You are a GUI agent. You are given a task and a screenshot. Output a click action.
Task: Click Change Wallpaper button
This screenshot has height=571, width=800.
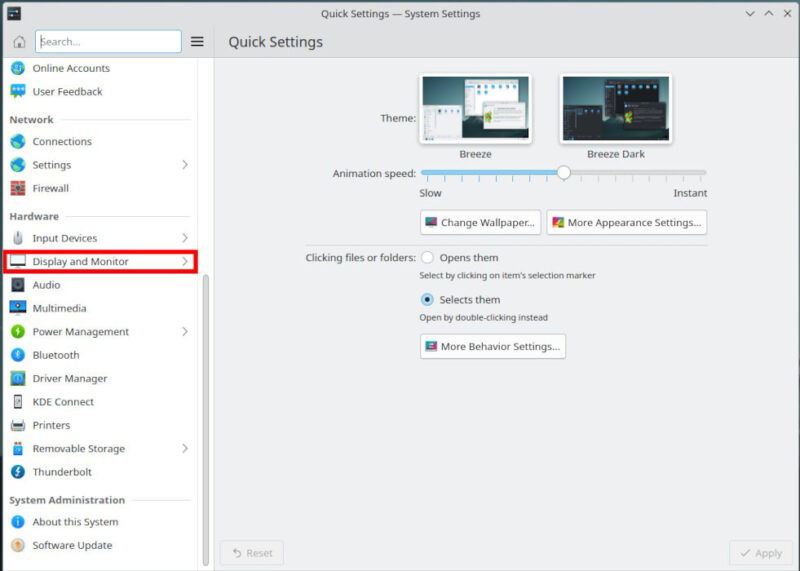click(x=480, y=222)
